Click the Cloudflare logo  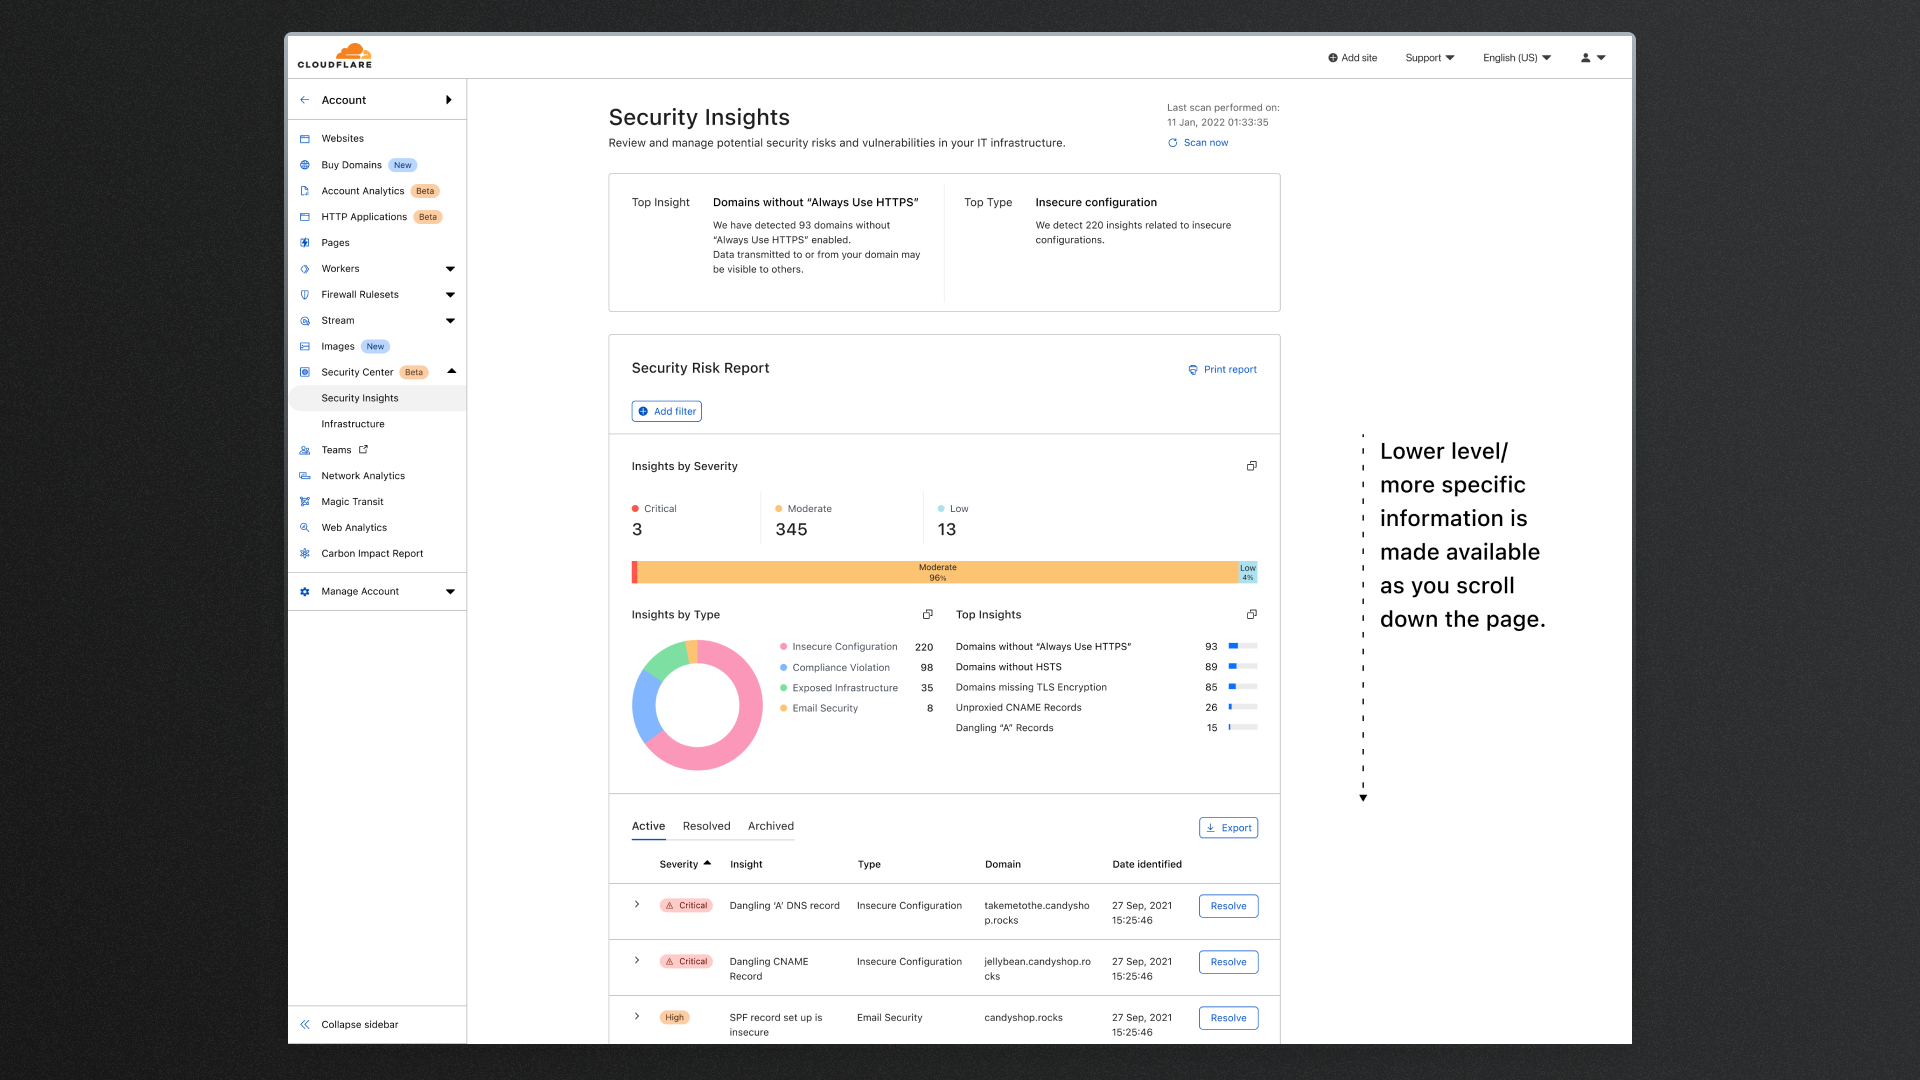click(x=335, y=56)
